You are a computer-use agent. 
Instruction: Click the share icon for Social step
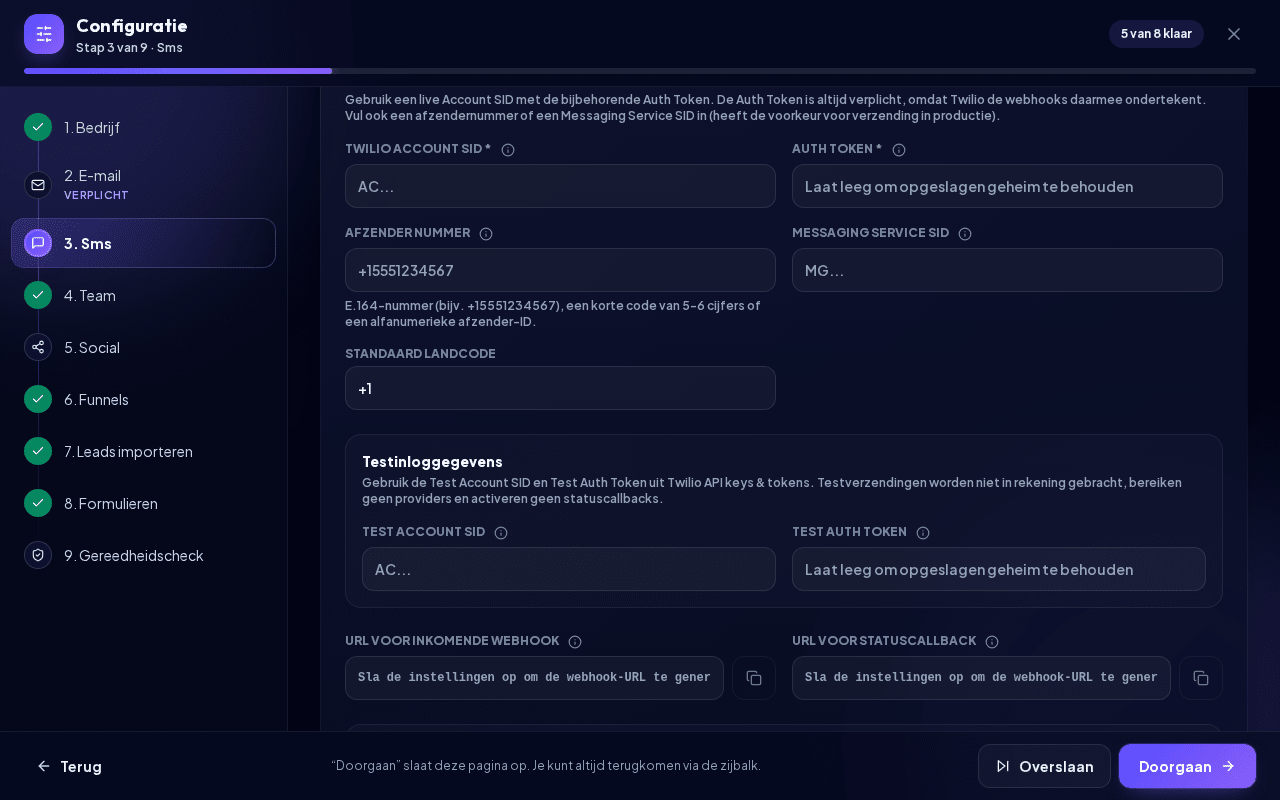click(38, 347)
